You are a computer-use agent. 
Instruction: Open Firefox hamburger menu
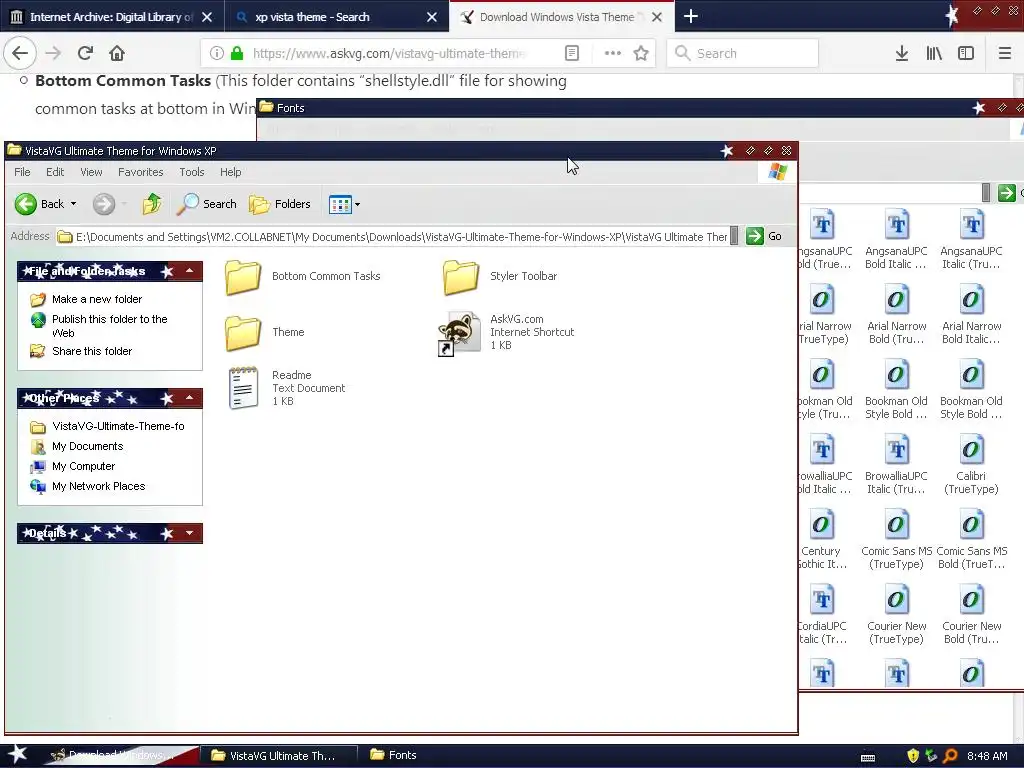click(x=1005, y=54)
